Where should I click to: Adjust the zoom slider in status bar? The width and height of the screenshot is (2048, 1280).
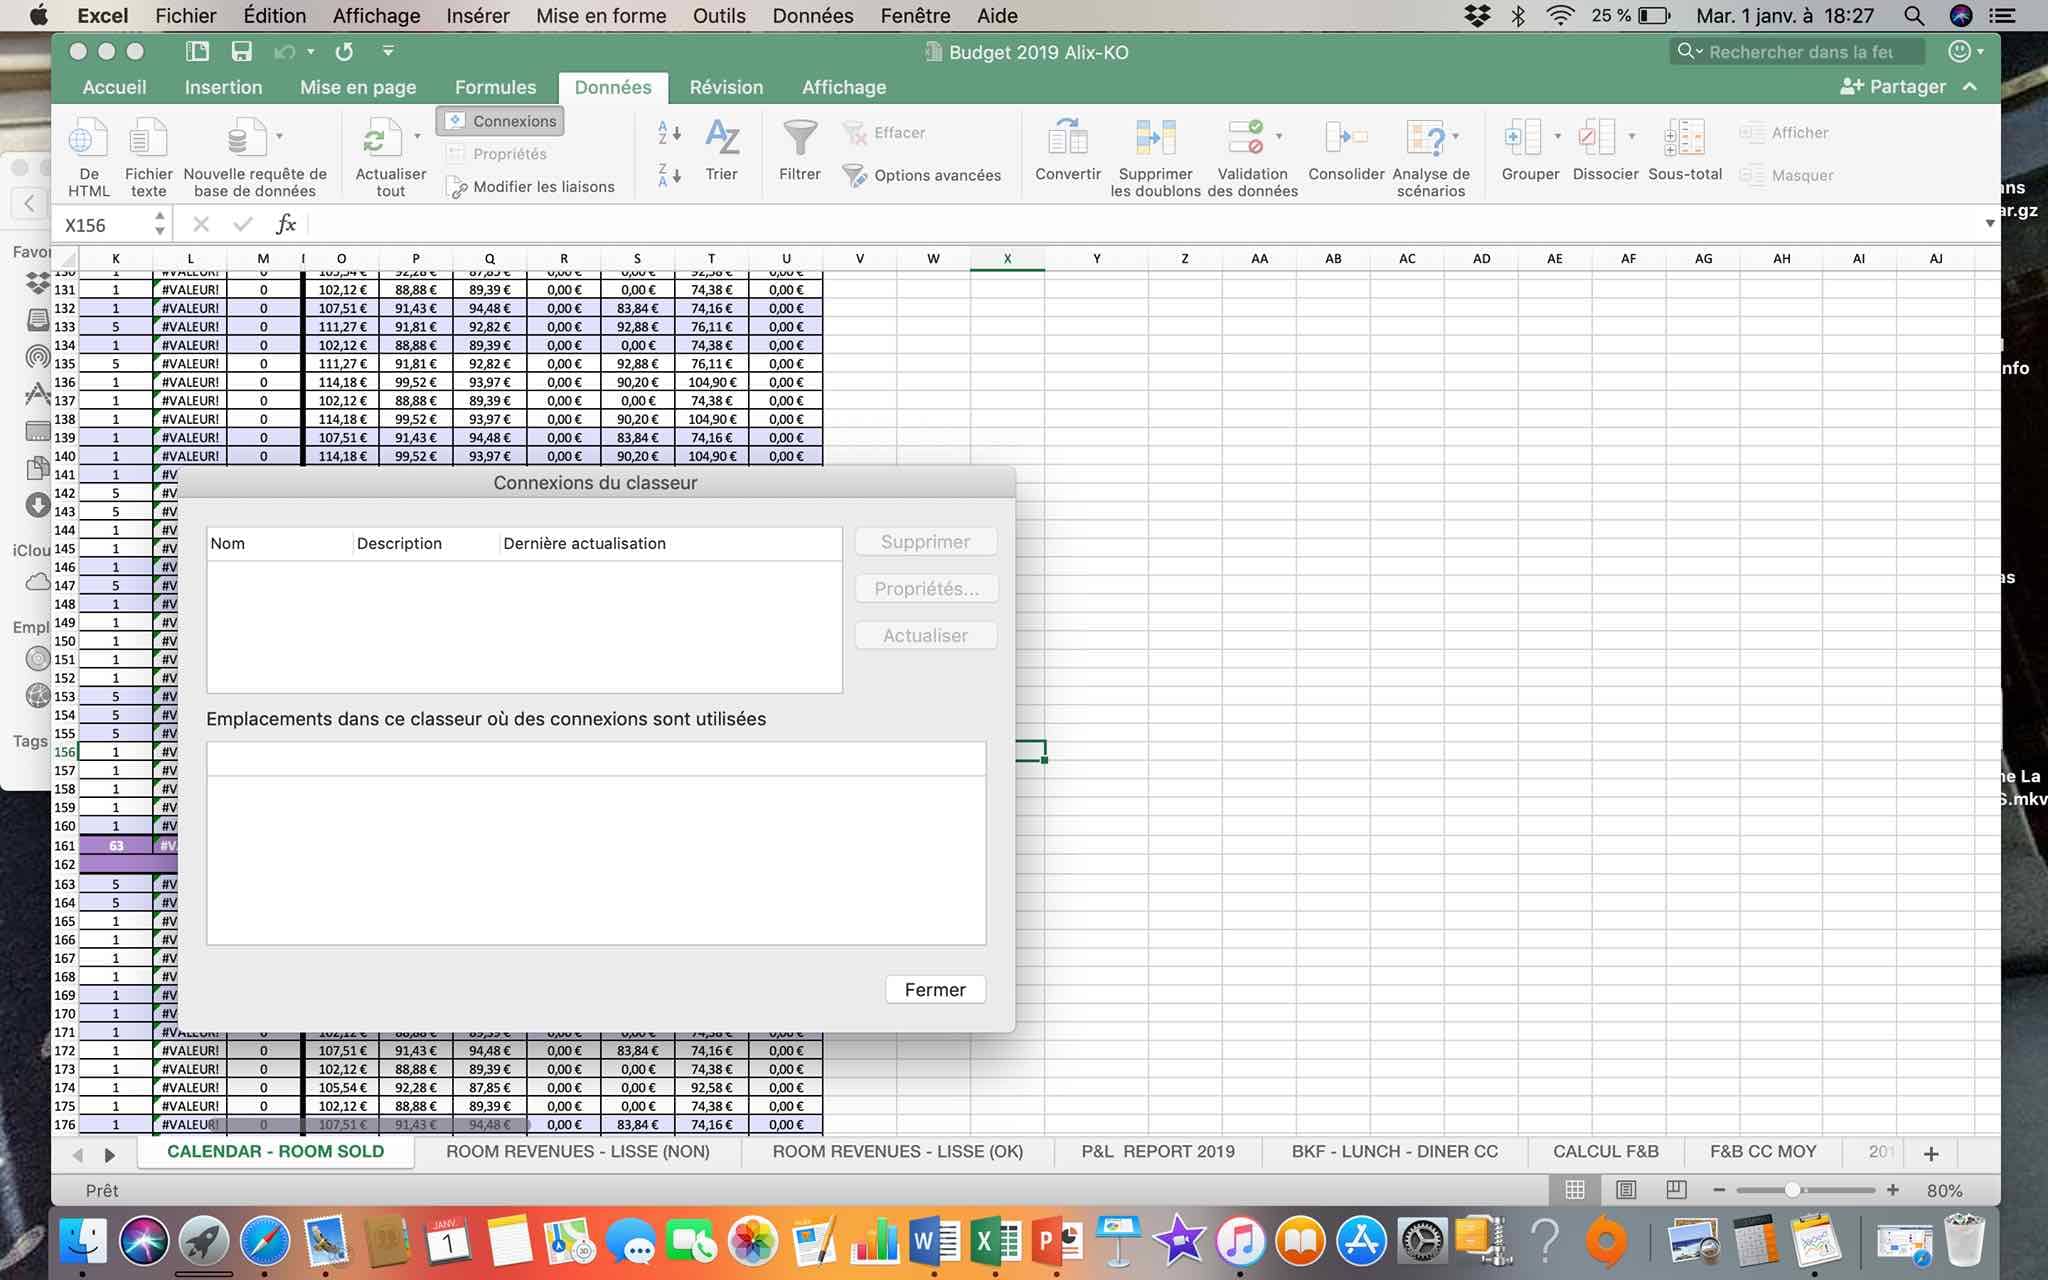pos(1792,1190)
